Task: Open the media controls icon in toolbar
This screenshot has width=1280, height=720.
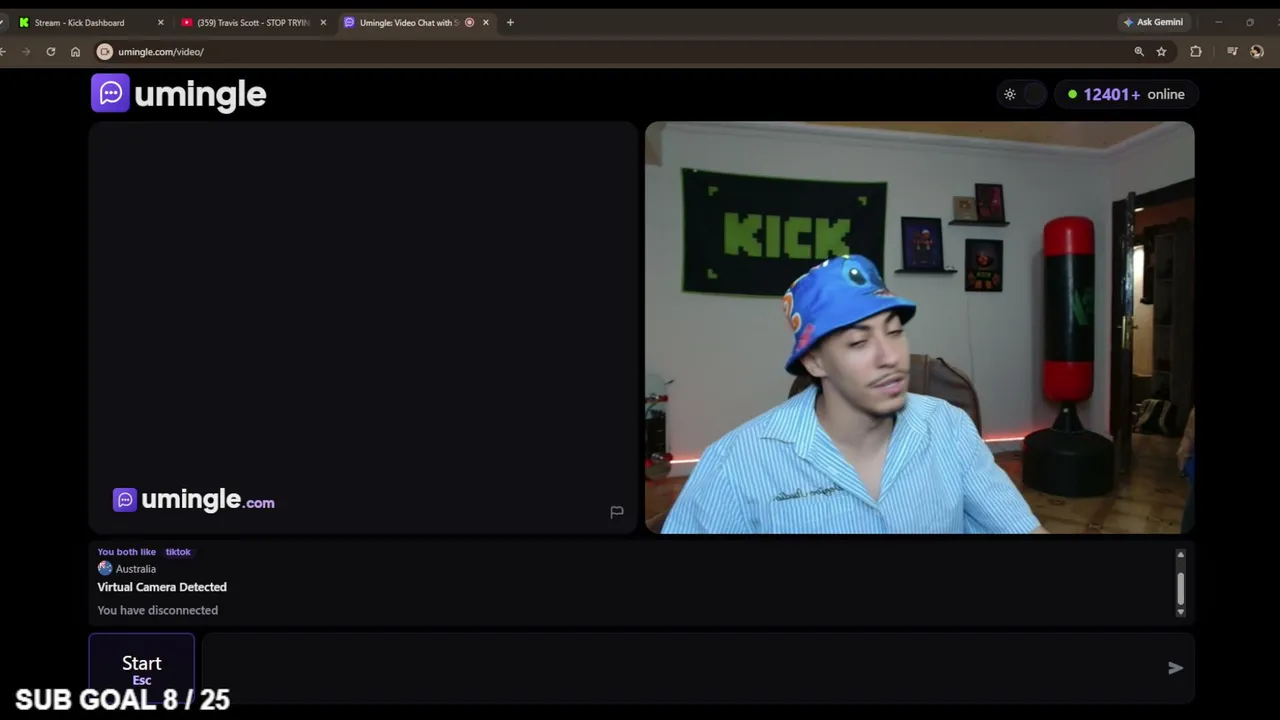Action: click(1232, 51)
